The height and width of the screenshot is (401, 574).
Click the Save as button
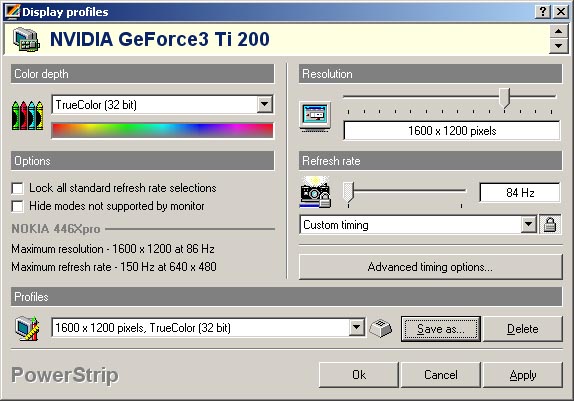click(441, 329)
